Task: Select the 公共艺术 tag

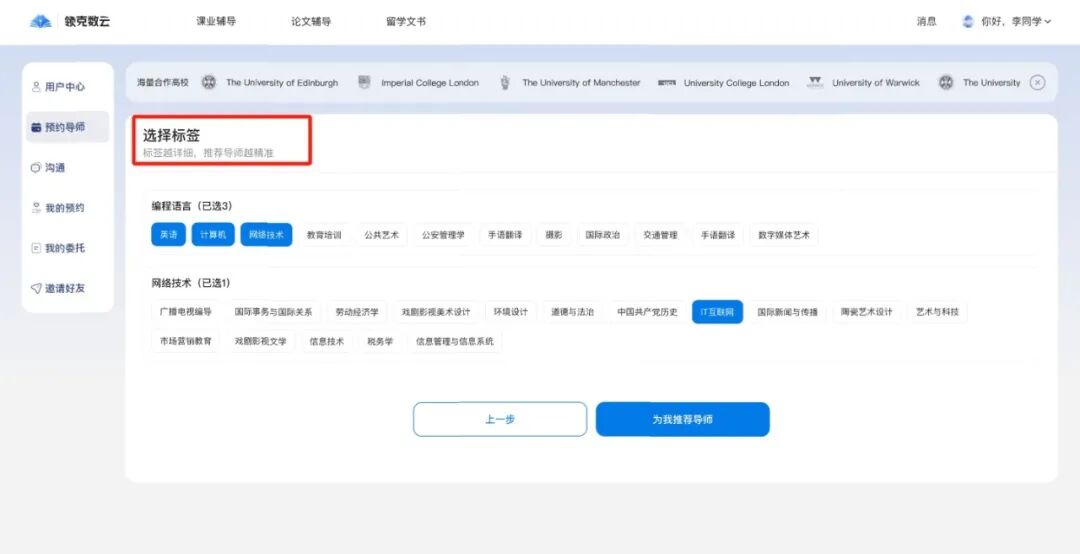Action: tap(382, 235)
